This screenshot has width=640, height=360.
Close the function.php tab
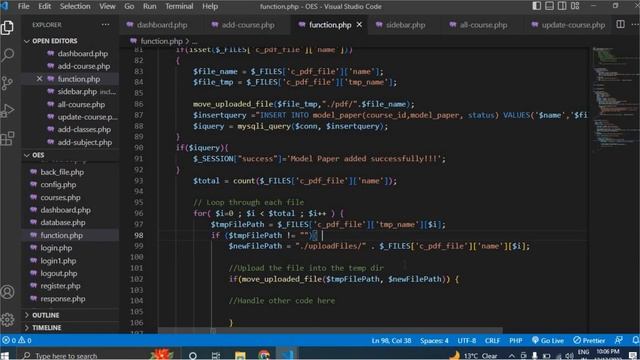[359, 25]
